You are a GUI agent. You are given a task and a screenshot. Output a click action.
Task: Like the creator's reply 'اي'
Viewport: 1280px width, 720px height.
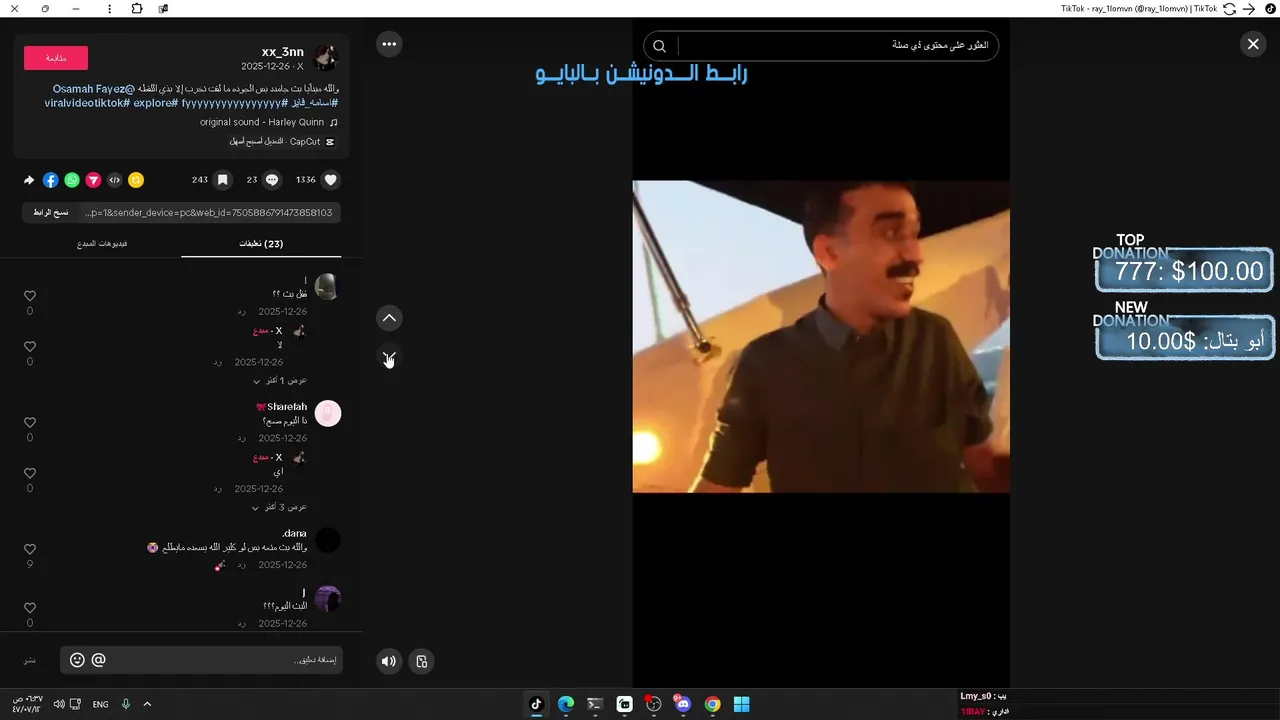coord(30,474)
